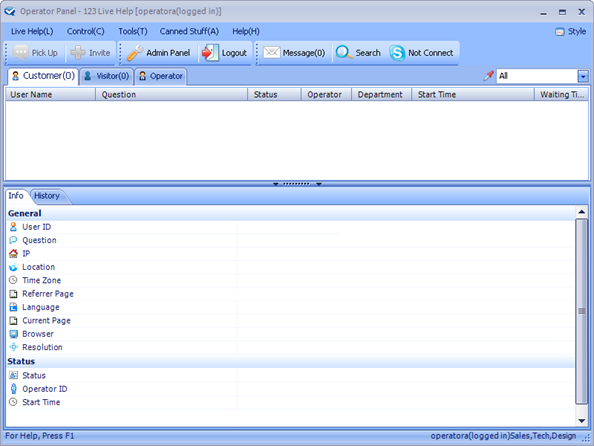
Task: Click the Logout door icon
Action: [210, 53]
